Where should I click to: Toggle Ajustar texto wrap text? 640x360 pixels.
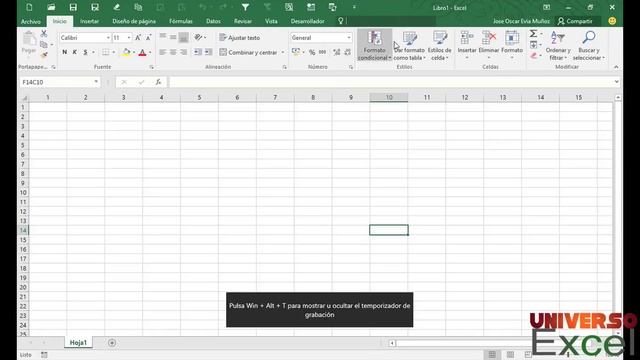tap(240, 38)
